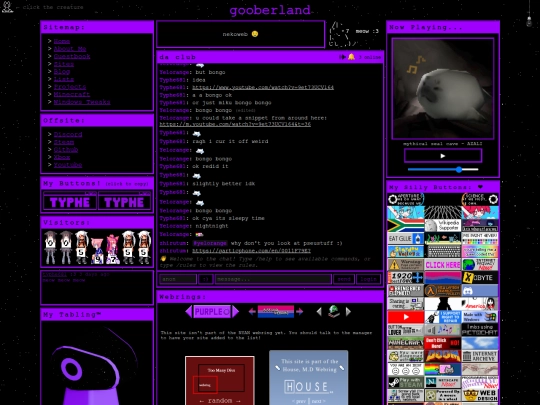Click the seal album art image
The width and height of the screenshot is (540, 405).
pos(443,89)
